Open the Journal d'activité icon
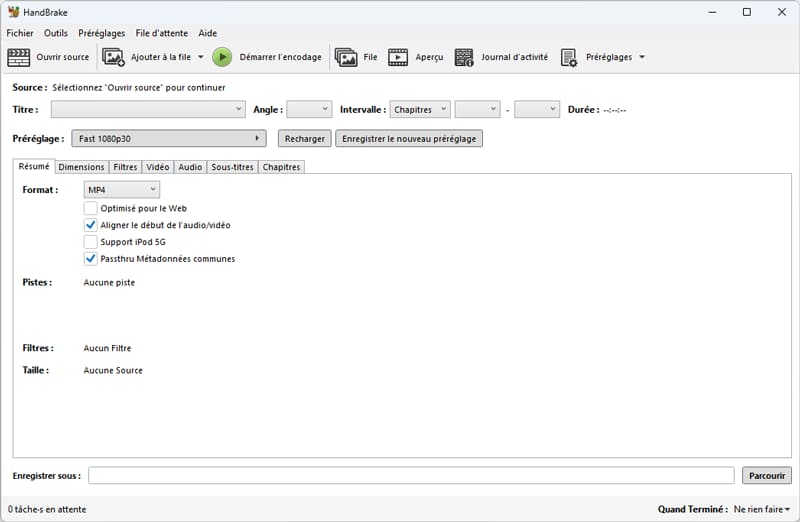The height and width of the screenshot is (522, 800). pos(464,57)
